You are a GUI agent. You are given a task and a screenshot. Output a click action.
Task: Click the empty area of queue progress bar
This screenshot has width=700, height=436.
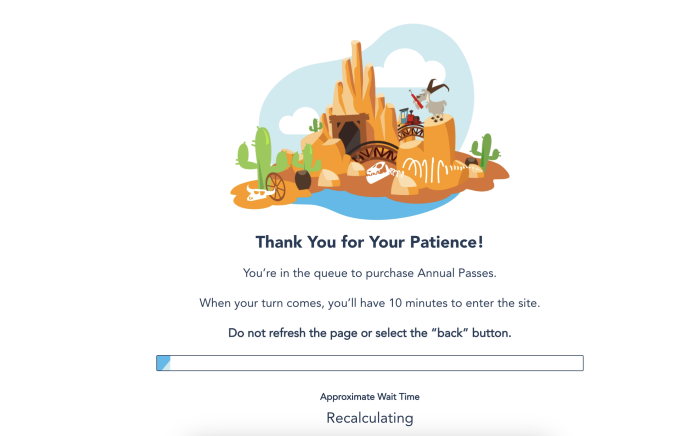pos(376,363)
